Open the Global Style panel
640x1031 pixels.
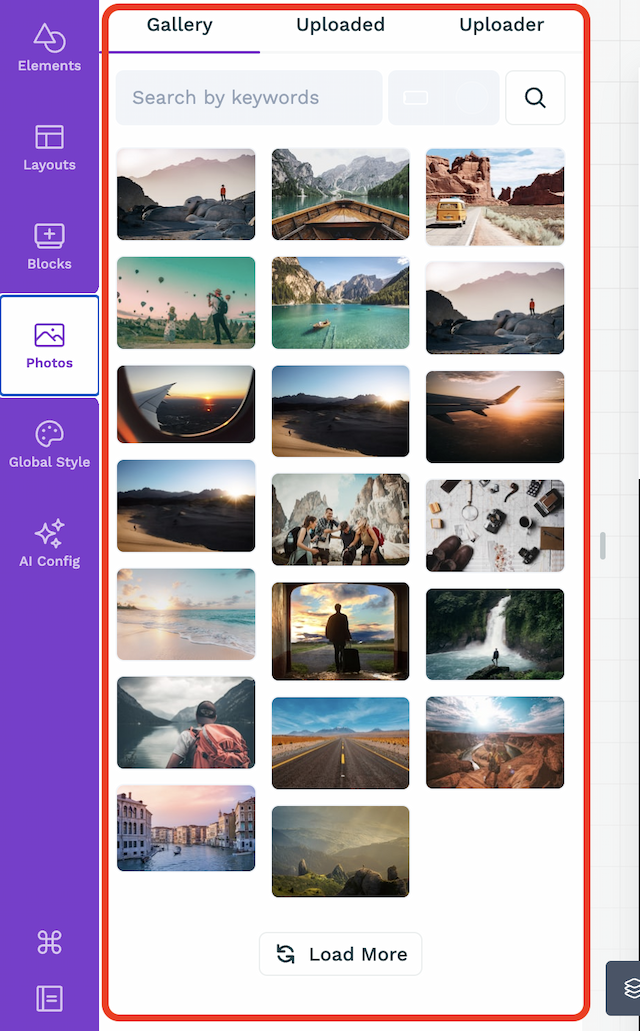tap(49, 445)
